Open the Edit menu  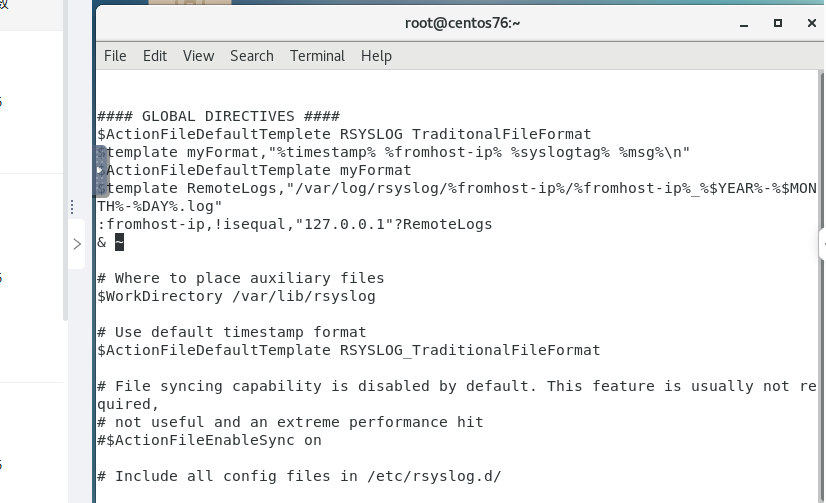[155, 56]
